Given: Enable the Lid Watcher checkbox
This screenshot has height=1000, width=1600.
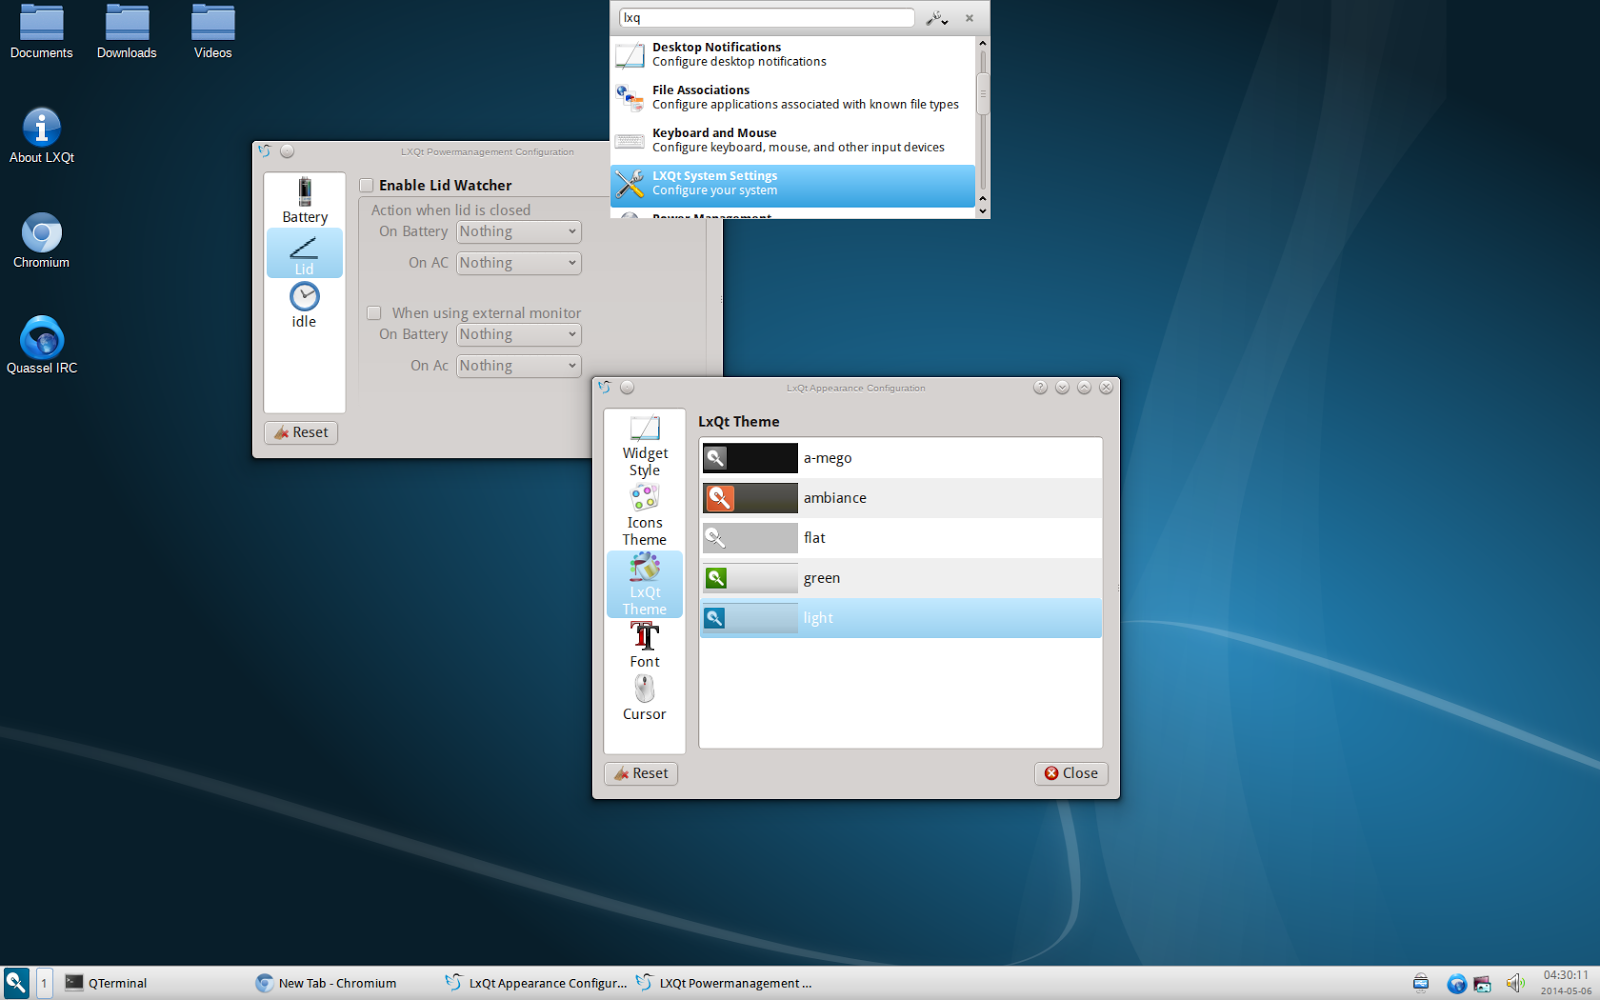Looking at the screenshot, I should pos(367,184).
